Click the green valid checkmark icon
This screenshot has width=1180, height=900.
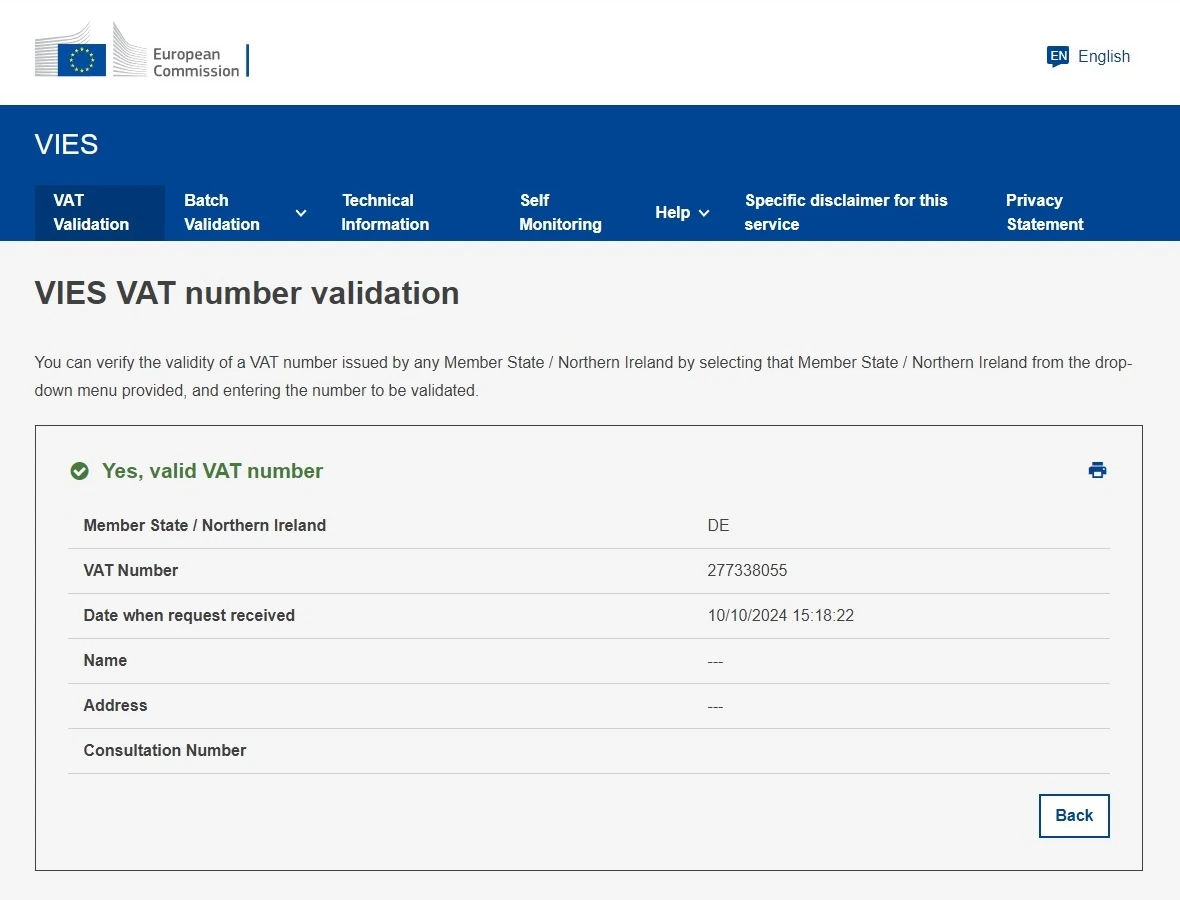coord(79,470)
